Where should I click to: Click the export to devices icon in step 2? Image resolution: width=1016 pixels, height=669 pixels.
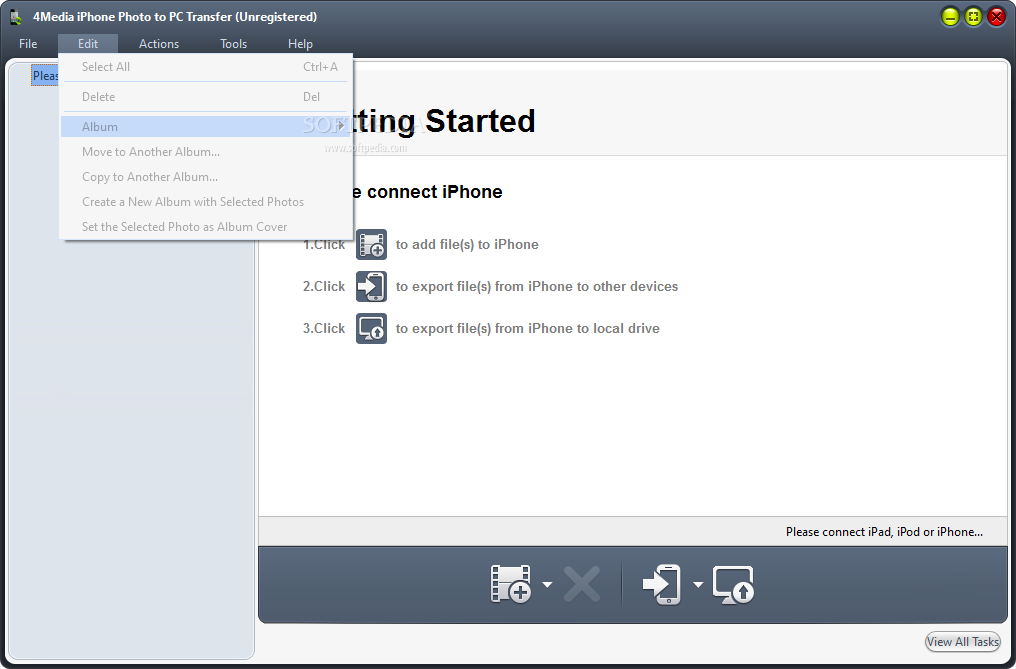pyautogui.click(x=371, y=287)
